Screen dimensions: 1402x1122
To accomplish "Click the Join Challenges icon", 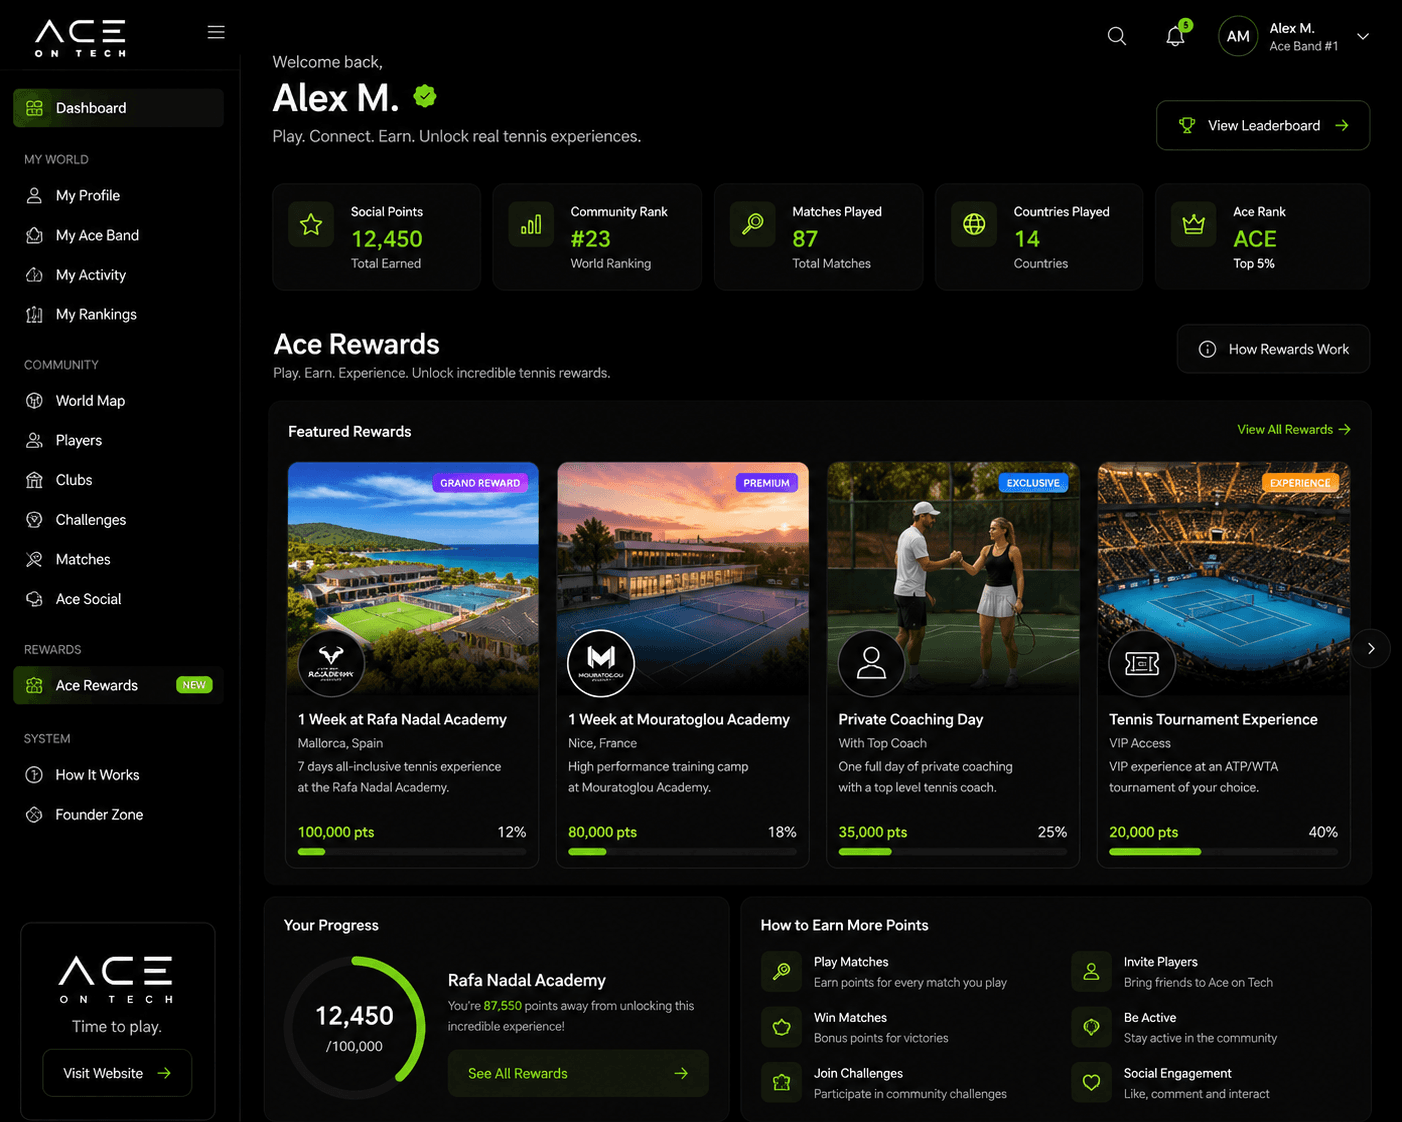I will tap(782, 1083).
